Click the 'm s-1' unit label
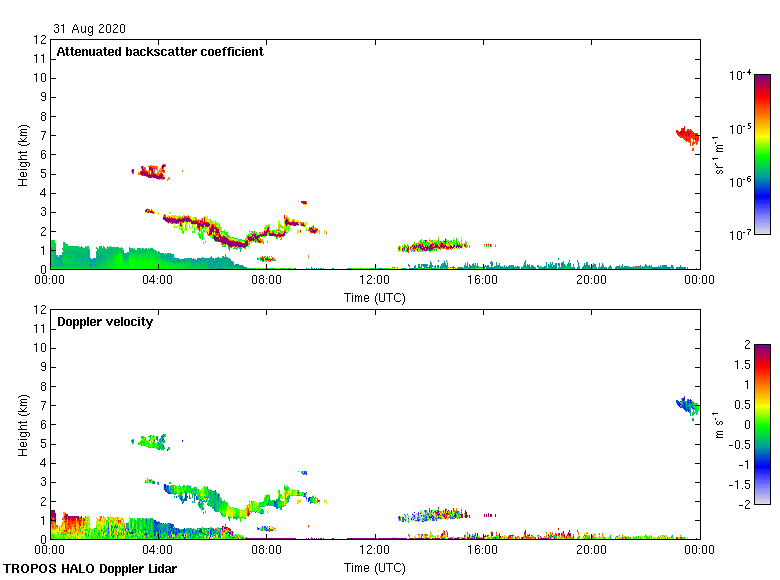 [718, 424]
